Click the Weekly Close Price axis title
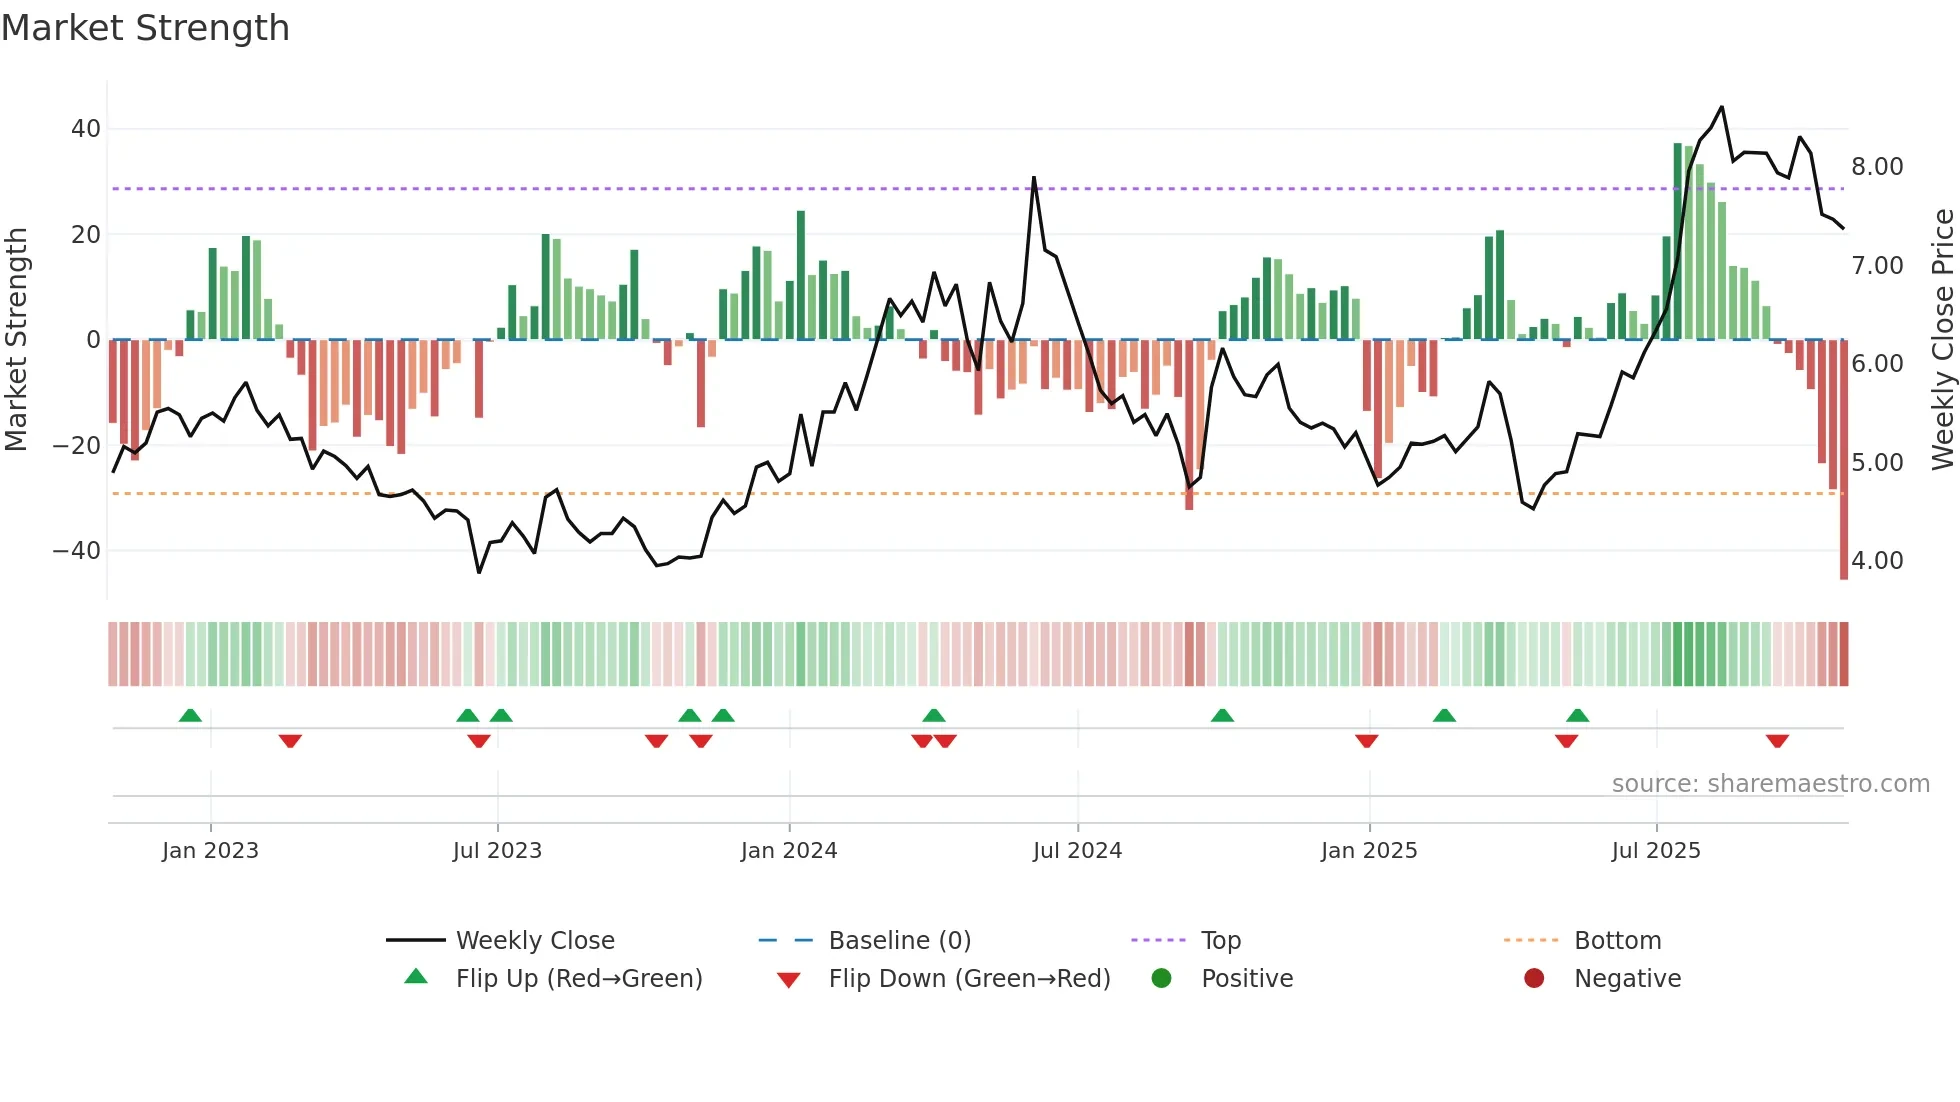Viewport: 1960px width, 1102px height. tap(1942, 340)
